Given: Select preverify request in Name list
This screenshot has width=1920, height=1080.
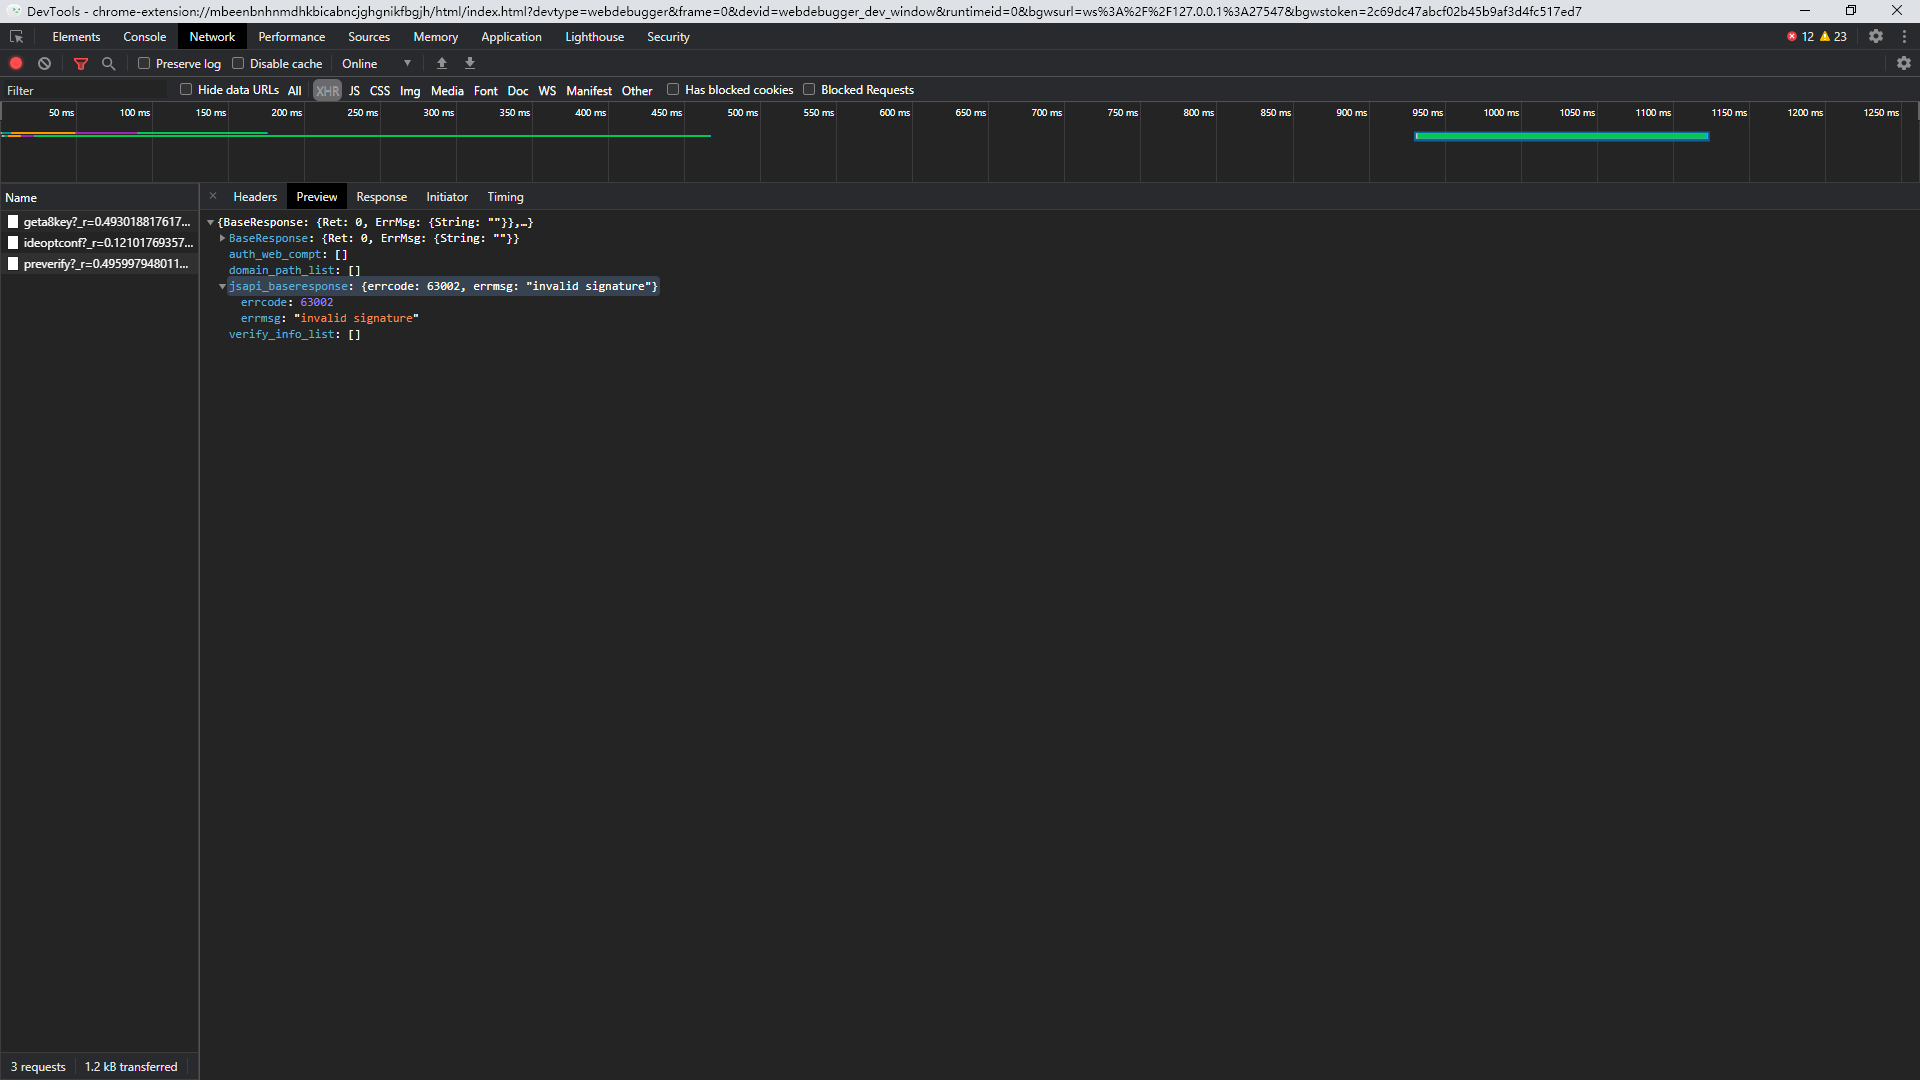Looking at the screenshot, I should click(x=105, y=264).
